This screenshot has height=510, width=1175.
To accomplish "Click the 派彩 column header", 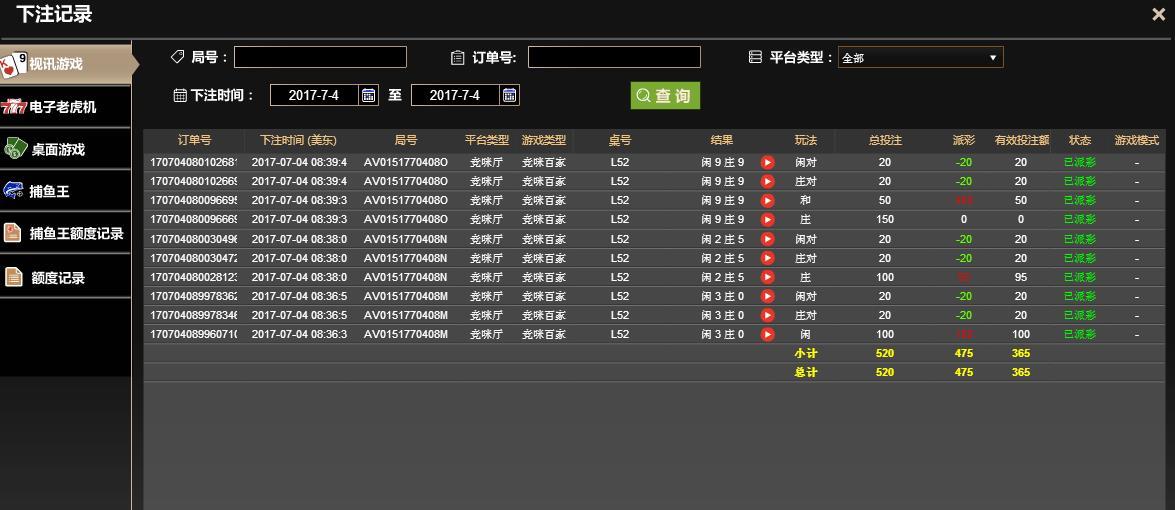I will coord(964,140).
